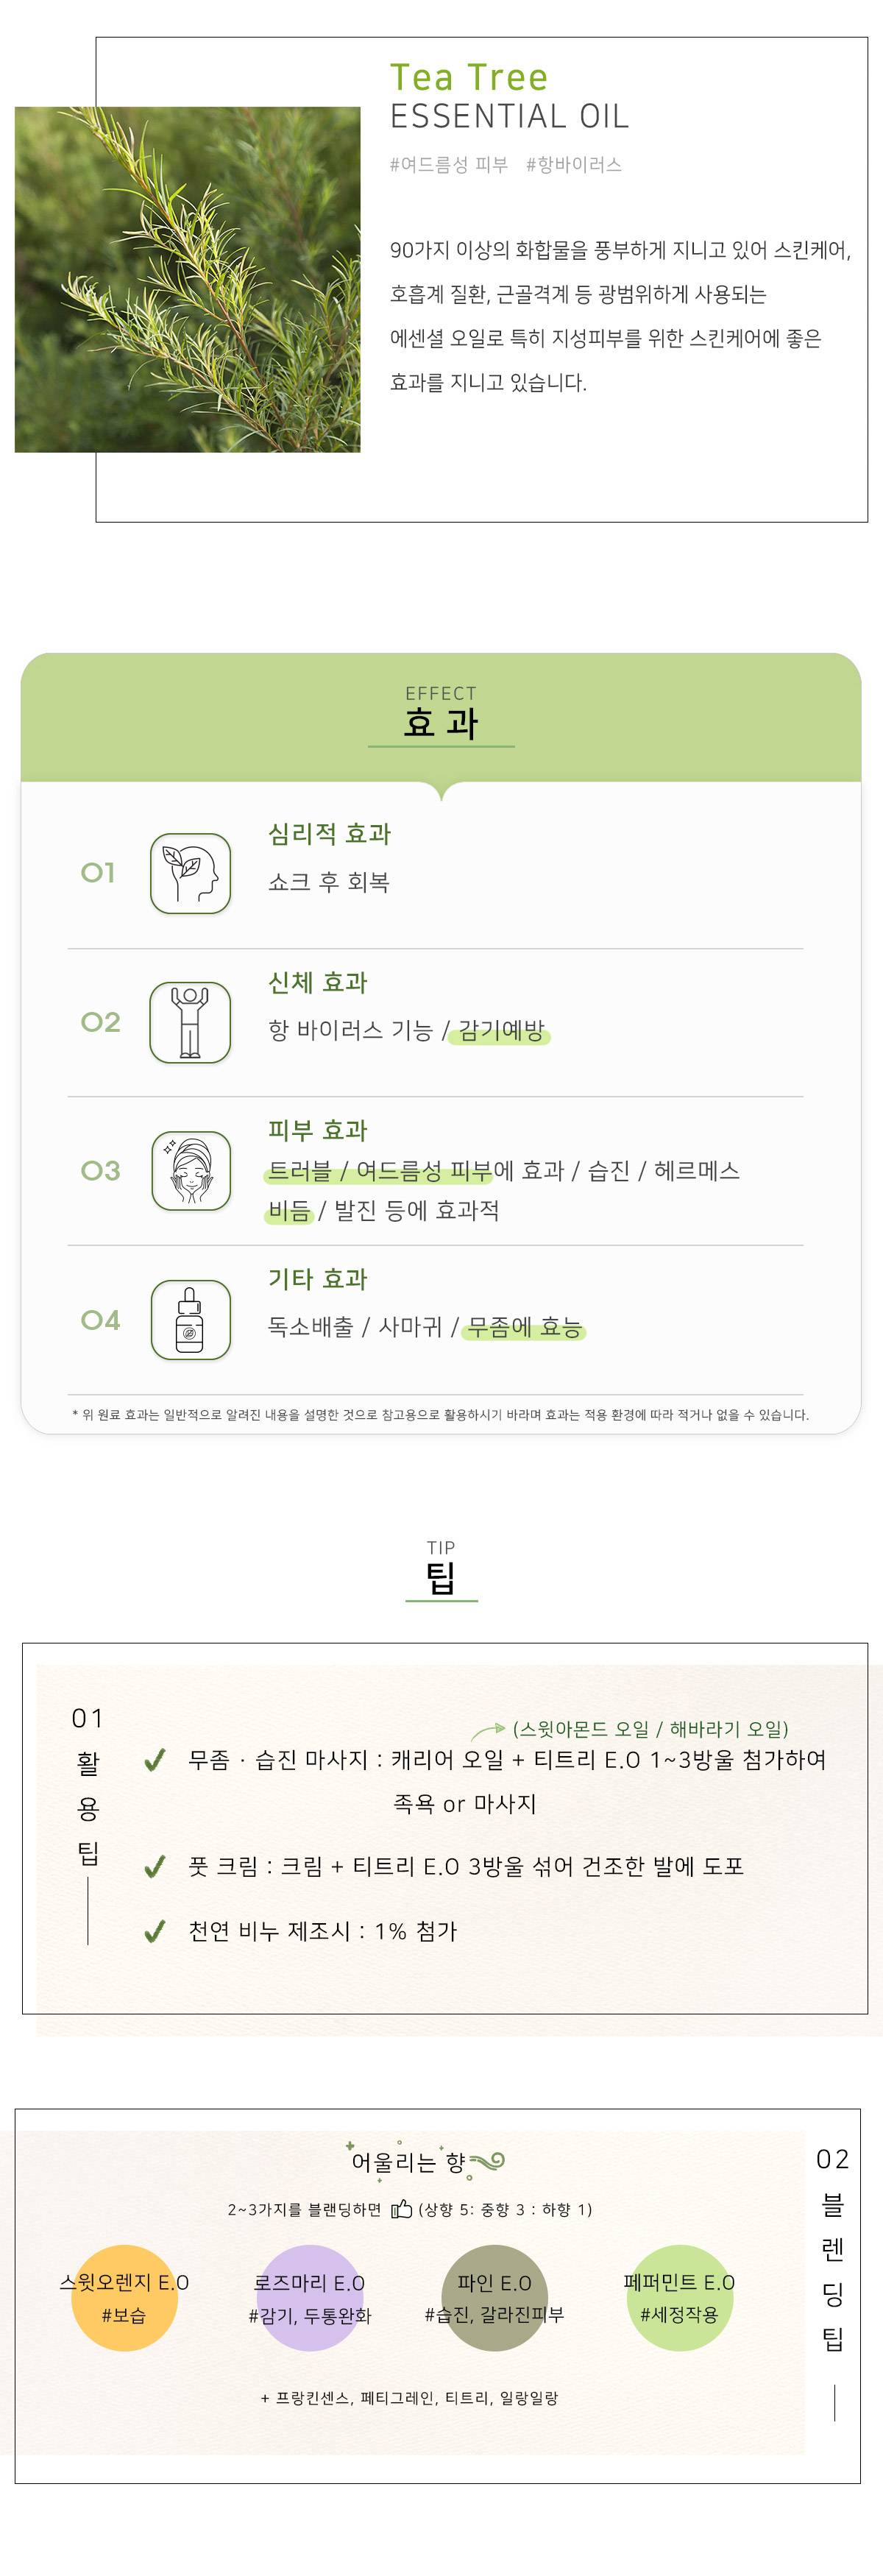Click the highlighted 감기예방 text
Viewport: 883px width, 2576px height.
coord(500,1031)
